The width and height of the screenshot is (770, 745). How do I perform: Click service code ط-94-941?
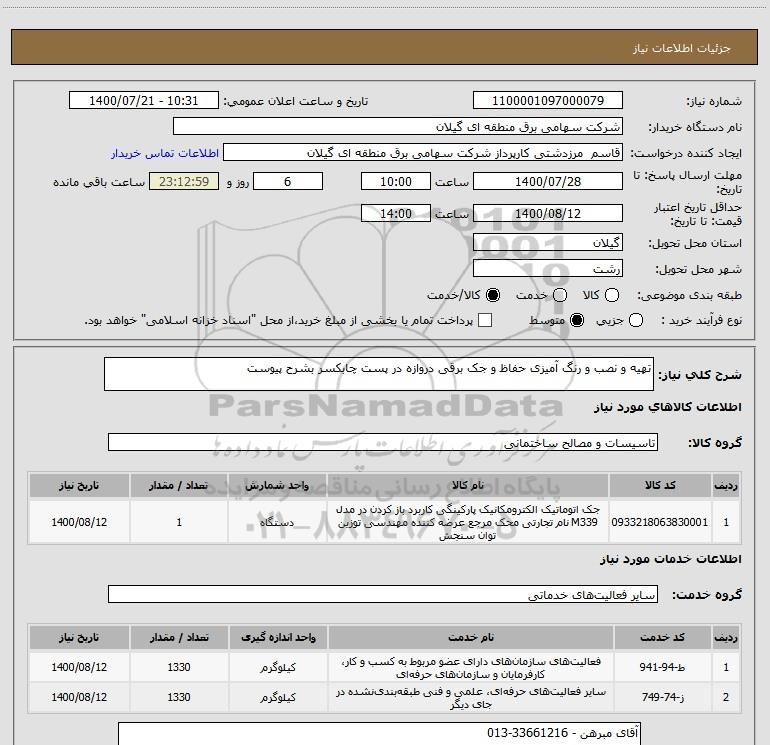[x=662, y=667]
